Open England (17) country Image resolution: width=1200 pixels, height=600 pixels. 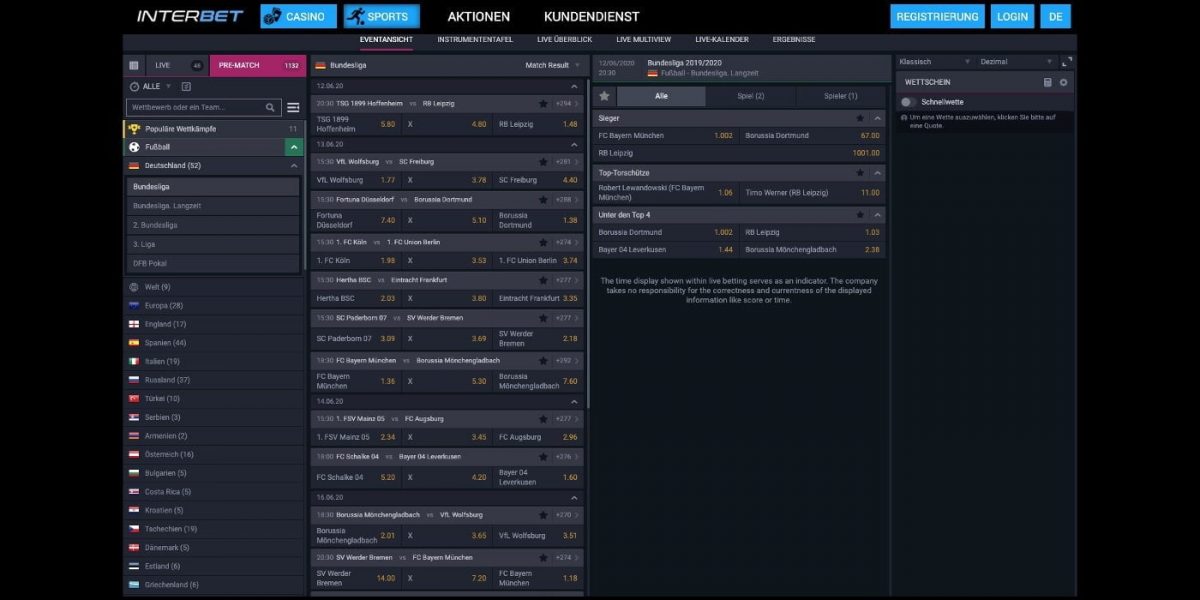(x=212, y=324)
